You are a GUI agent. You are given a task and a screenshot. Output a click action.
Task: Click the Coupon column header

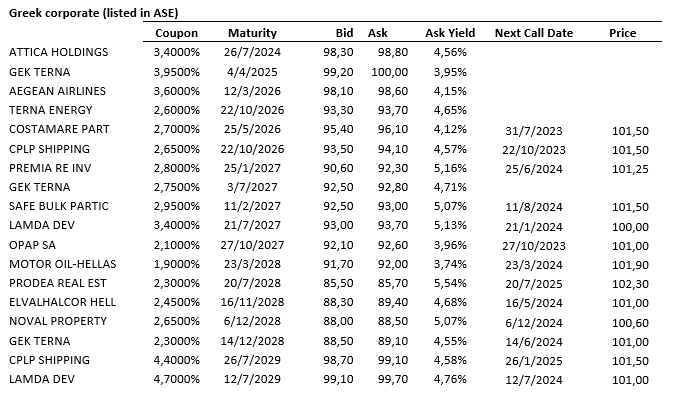coord(177,33)
